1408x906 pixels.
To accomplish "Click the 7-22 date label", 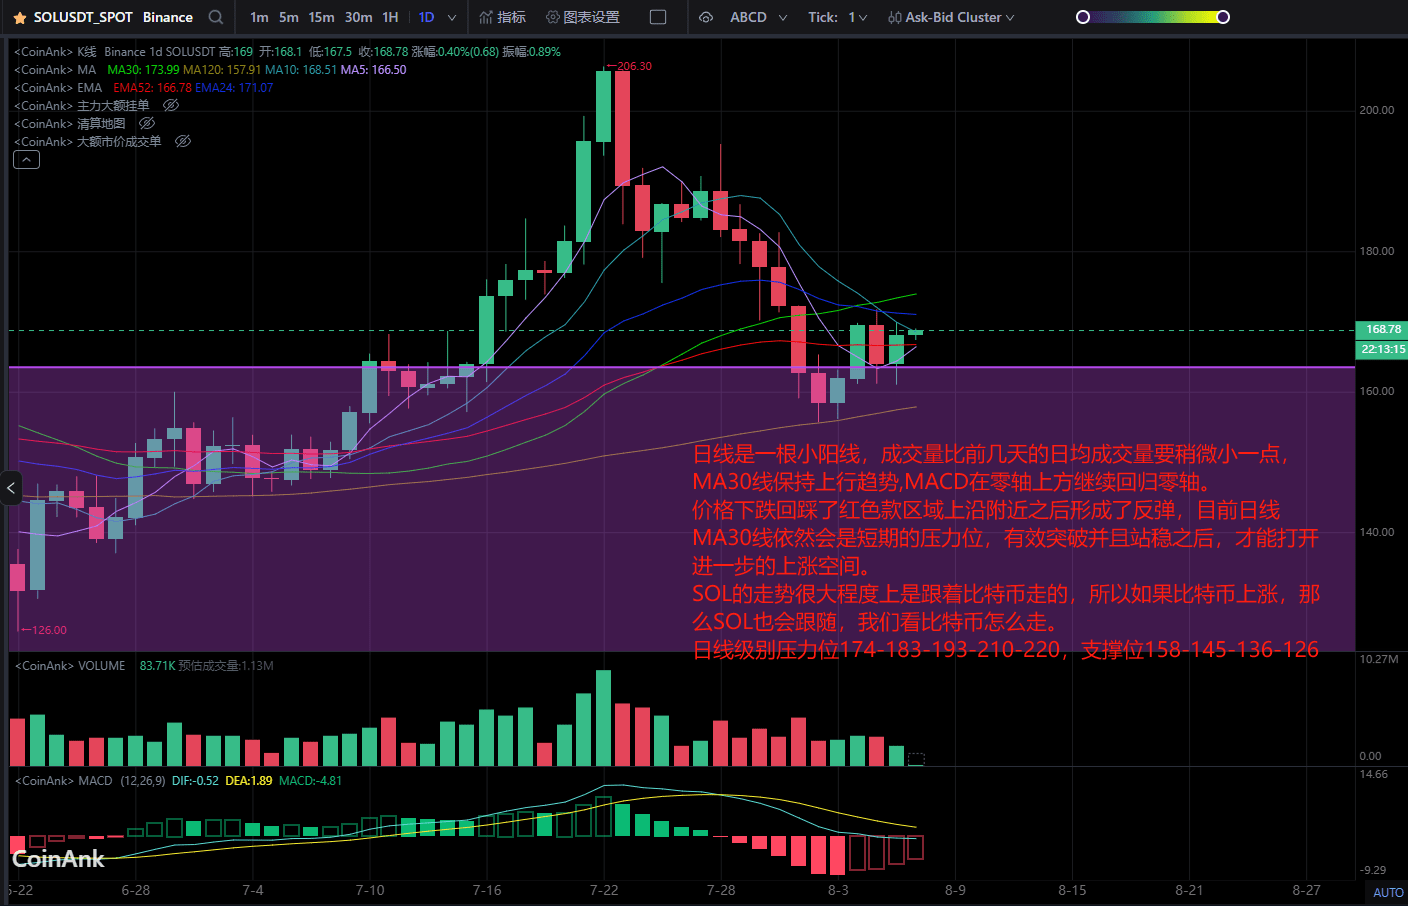I will pyautogui.click(x=604, y=890).
